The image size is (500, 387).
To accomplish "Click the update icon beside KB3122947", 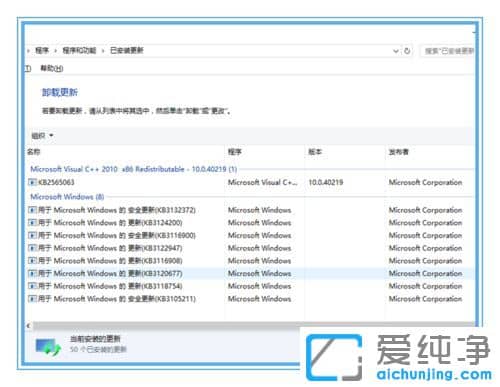I will (x=32, y=248).
